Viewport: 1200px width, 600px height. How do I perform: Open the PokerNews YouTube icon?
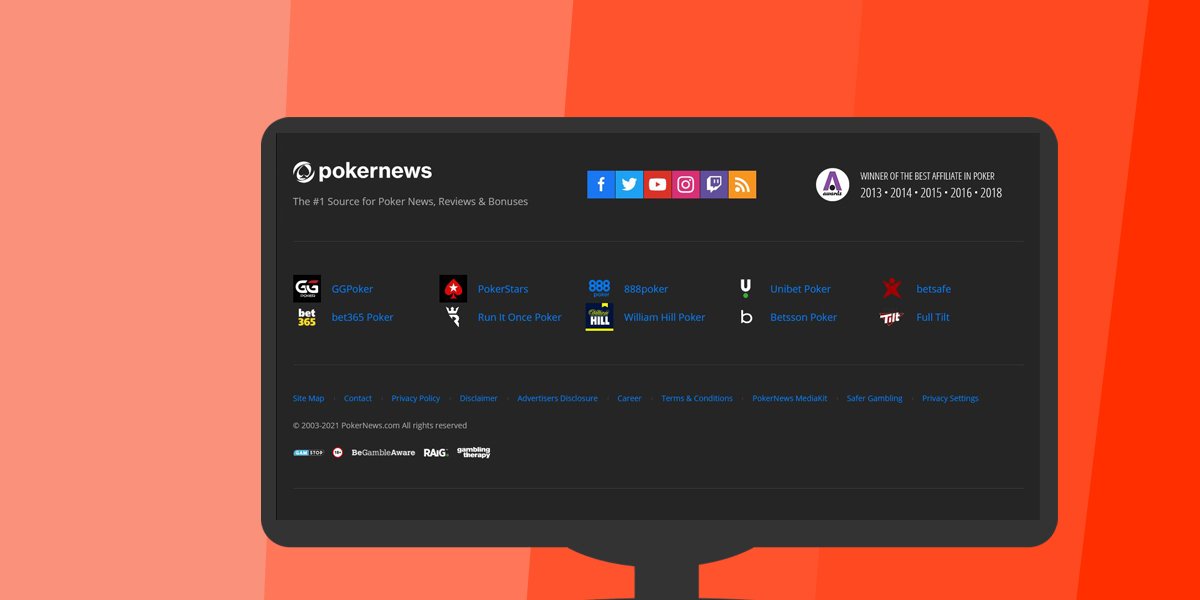click(657, 184)
